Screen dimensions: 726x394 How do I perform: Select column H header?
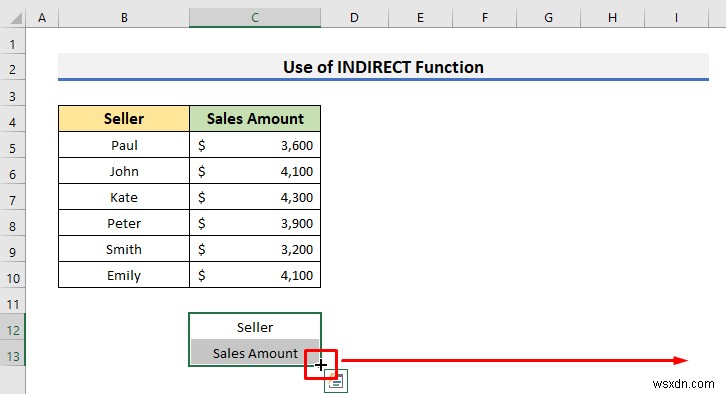[x=612, y=18]
